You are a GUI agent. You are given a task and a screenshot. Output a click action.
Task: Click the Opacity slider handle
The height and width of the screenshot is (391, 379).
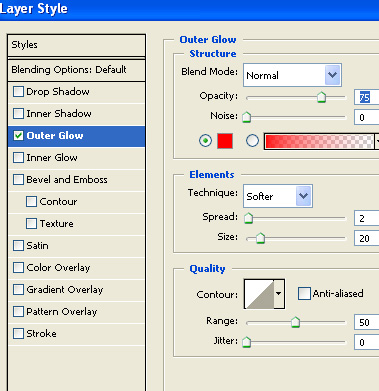click(321, 97)
